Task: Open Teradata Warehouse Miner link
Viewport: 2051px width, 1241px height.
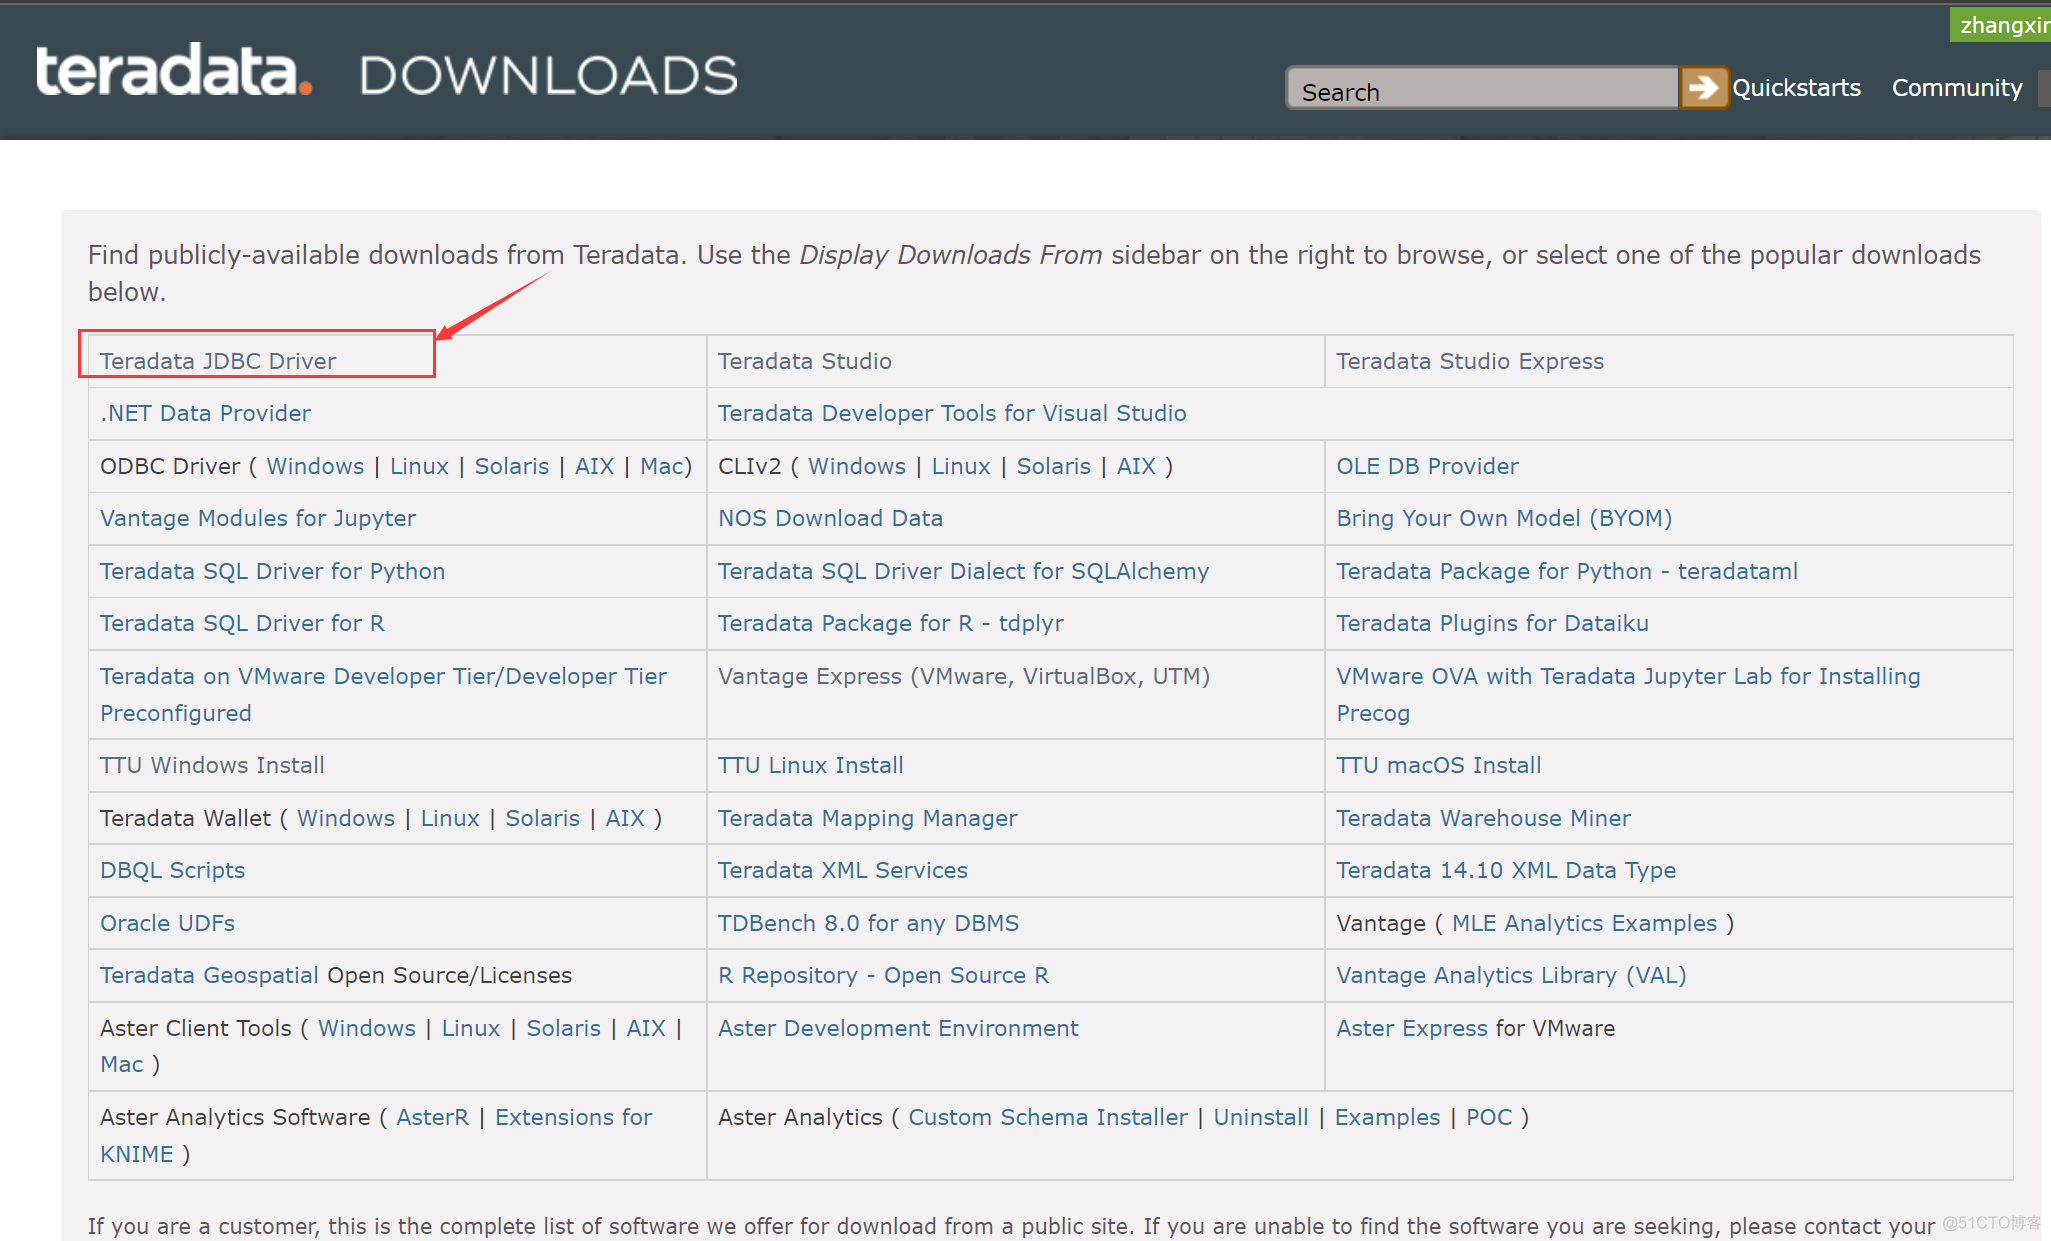Action: click(x=1483, y=818)
